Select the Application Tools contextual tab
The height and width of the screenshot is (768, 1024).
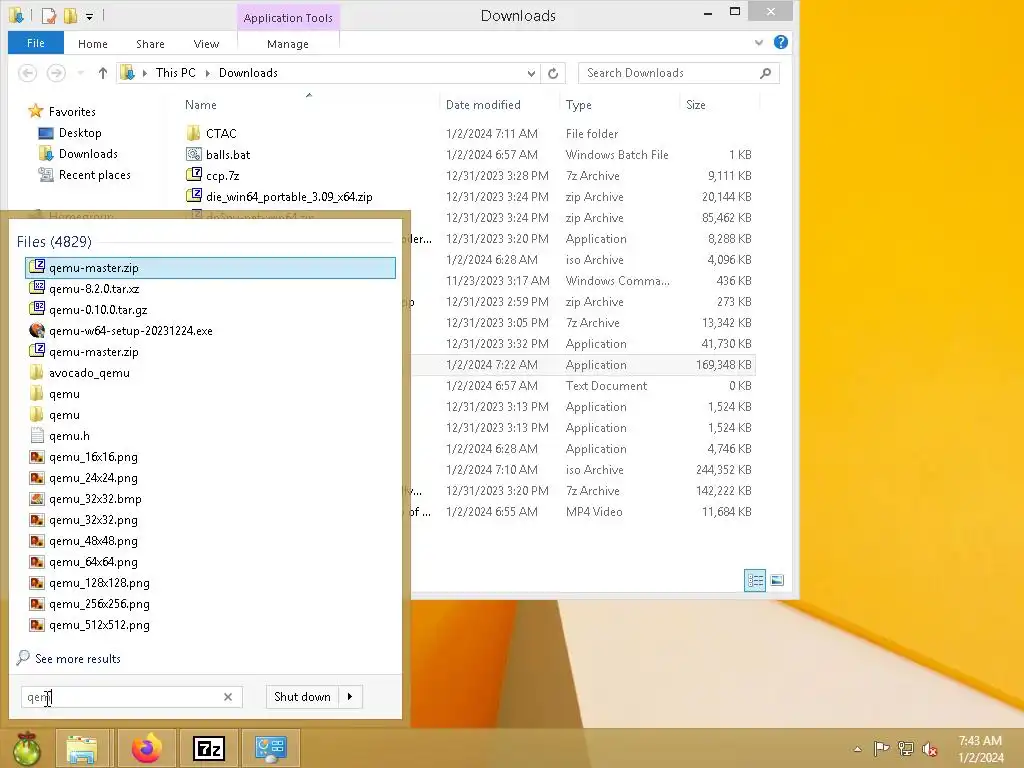tap(288, 18)
